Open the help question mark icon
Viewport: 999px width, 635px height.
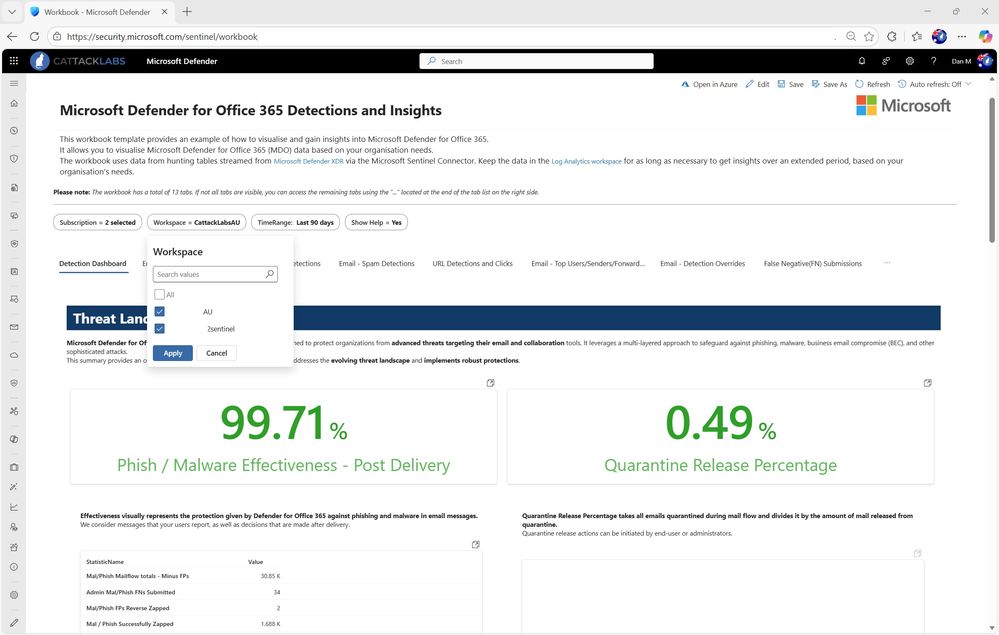[933, 61]
